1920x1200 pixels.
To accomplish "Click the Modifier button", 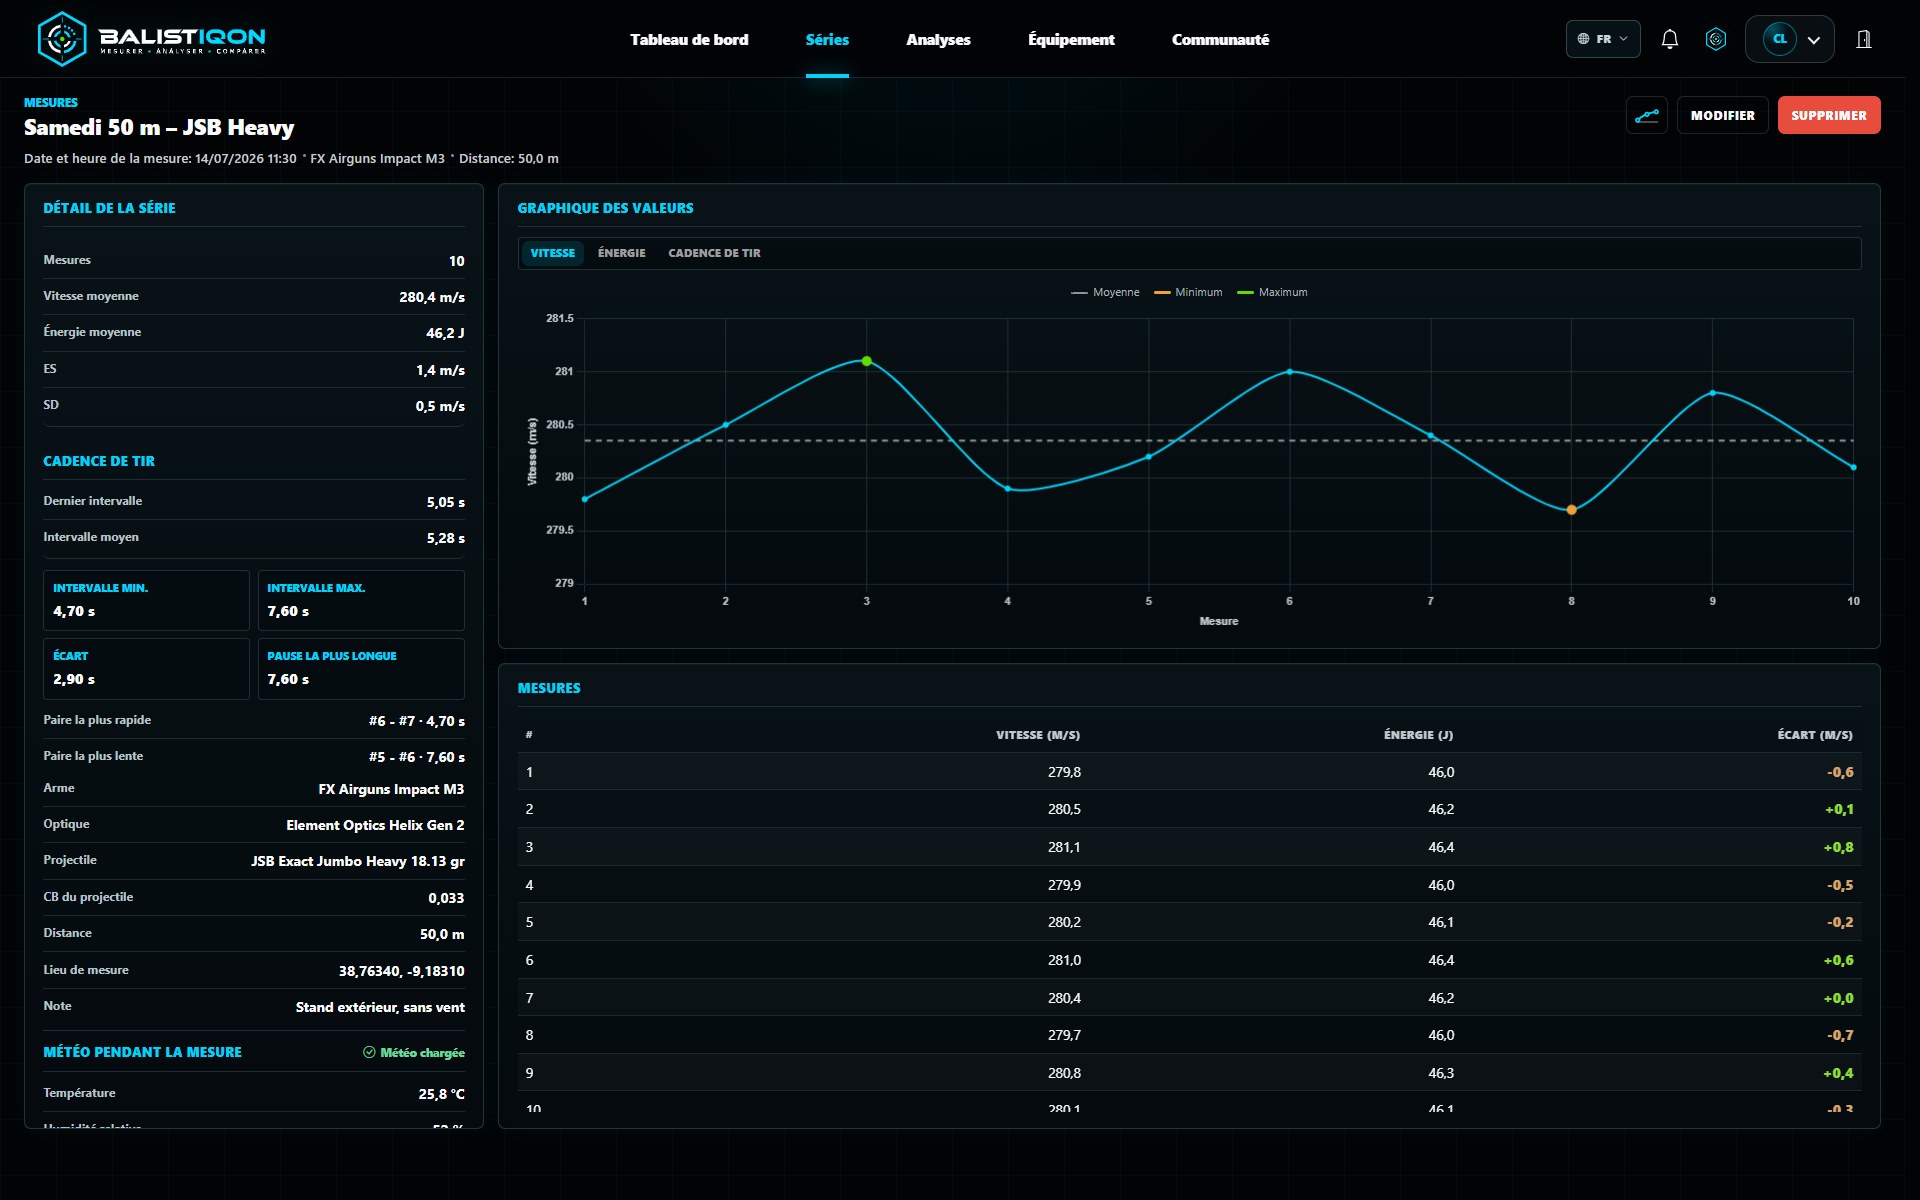I will [x=1722, y=115].
